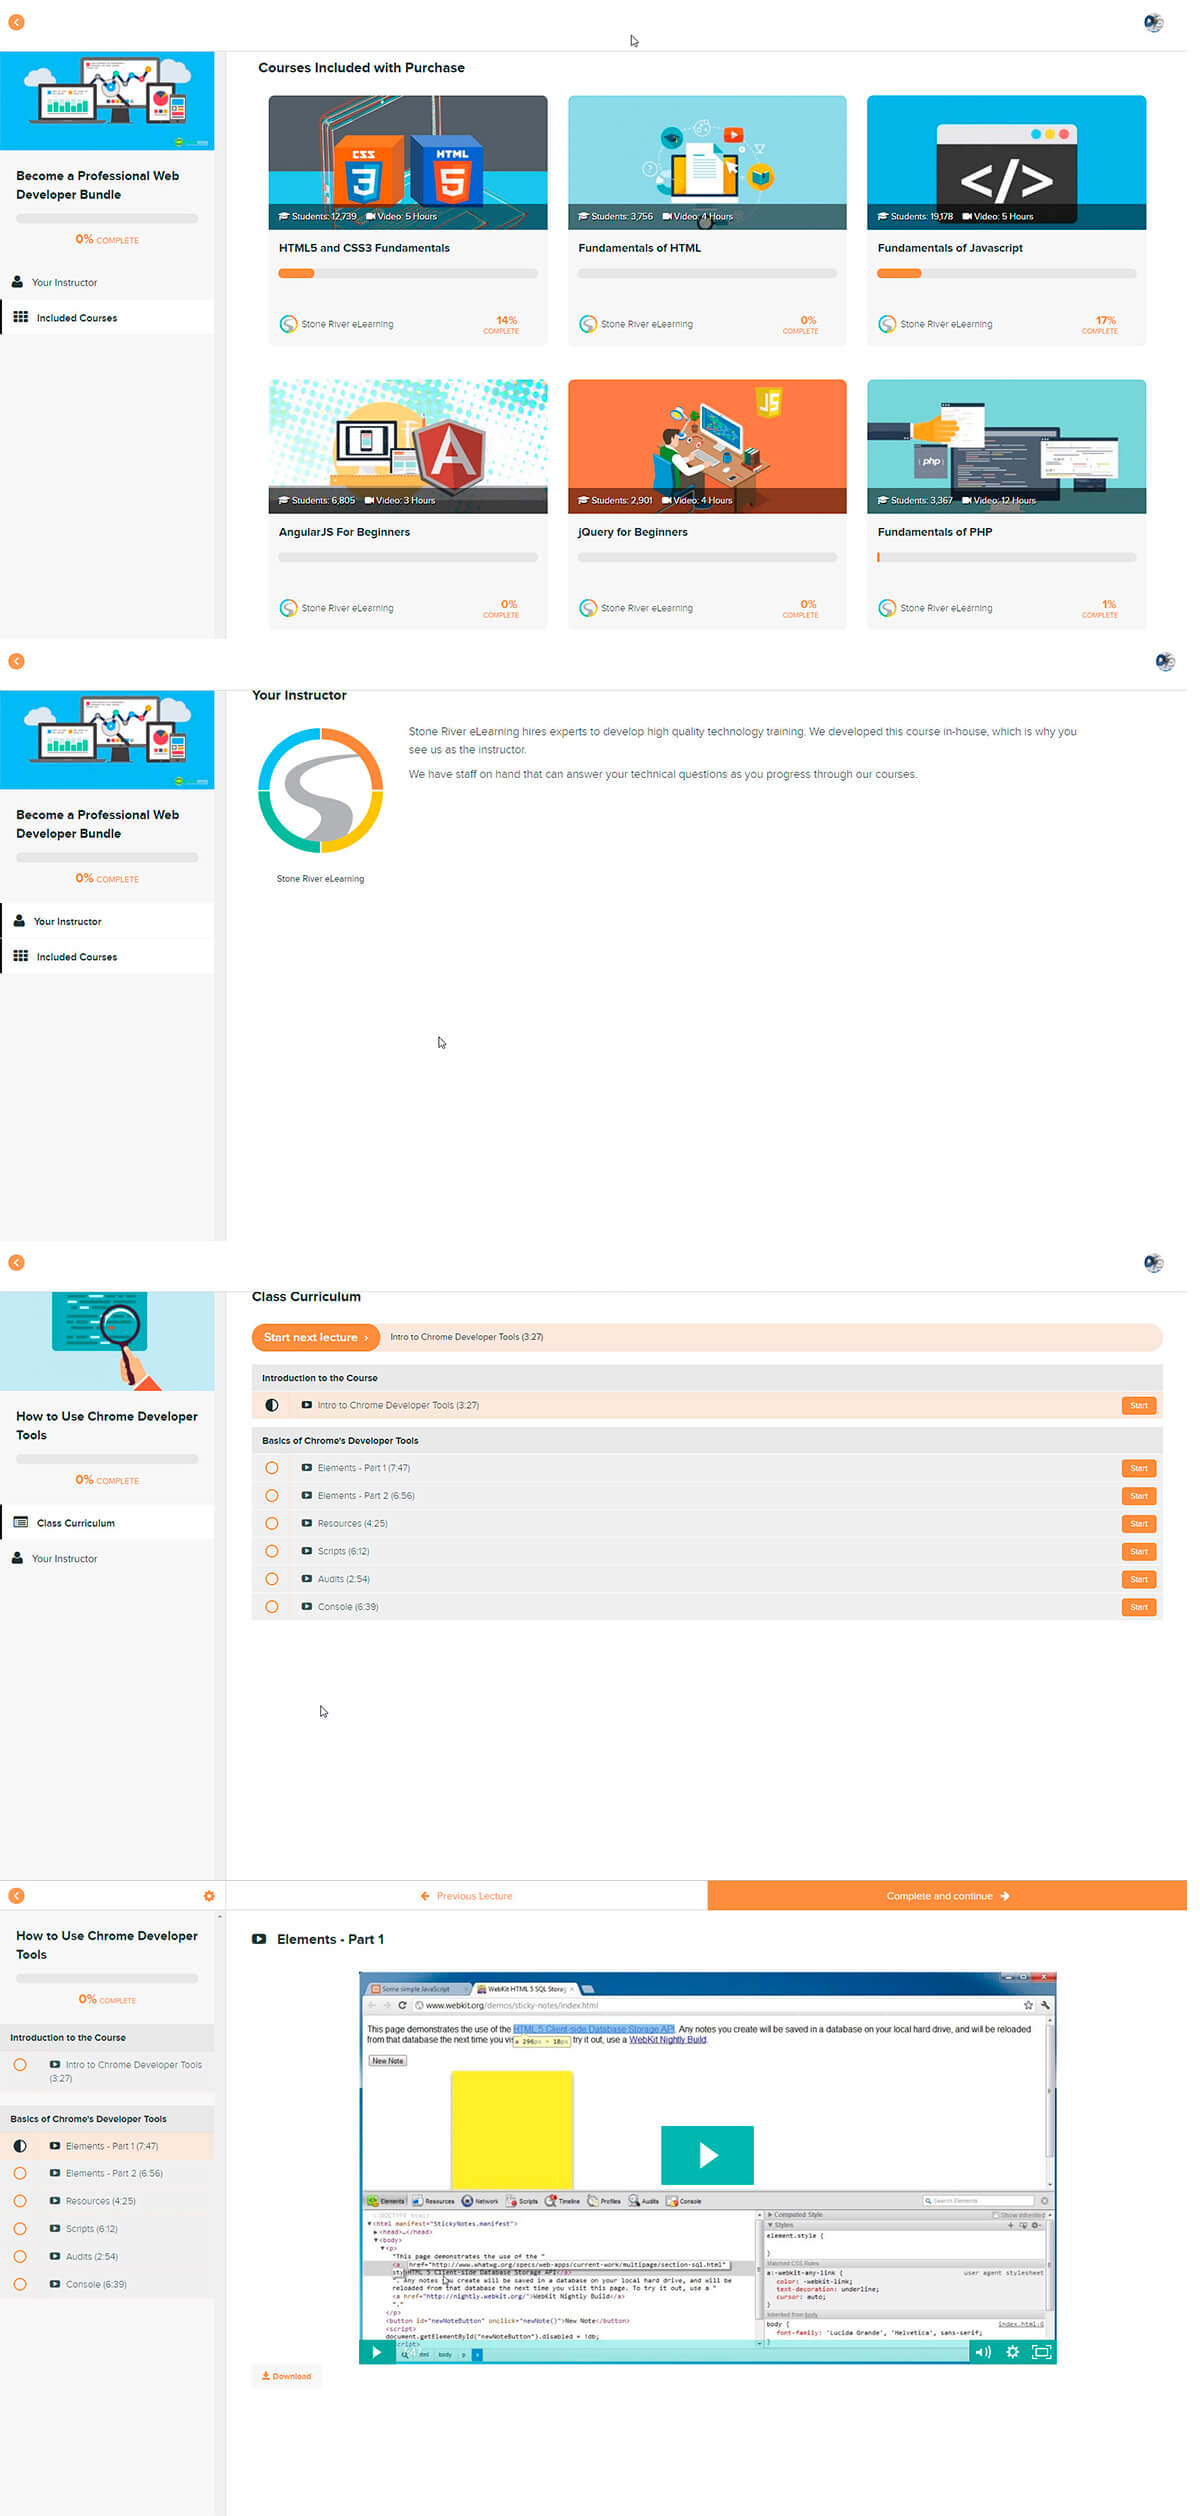Screen dimensions: 1200x2516
Task: Click status circle for Resources in Class Curriculum
Action: tap(271, 1523)
